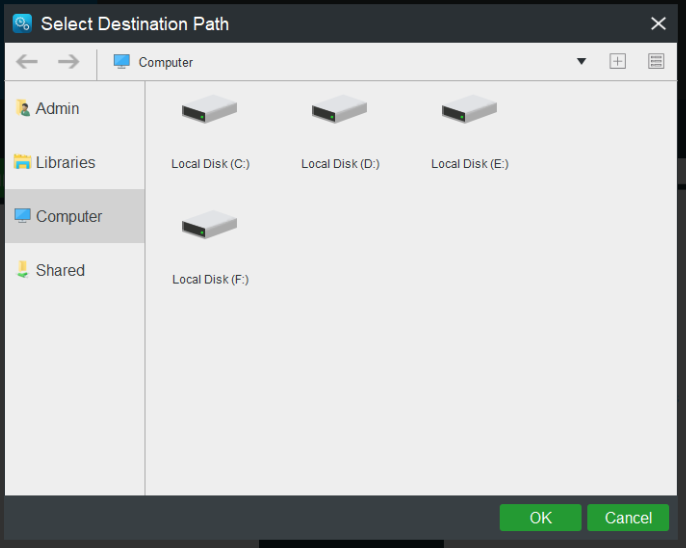
Task: Create a new folder with the plus icon
Action: coord(617,61)
